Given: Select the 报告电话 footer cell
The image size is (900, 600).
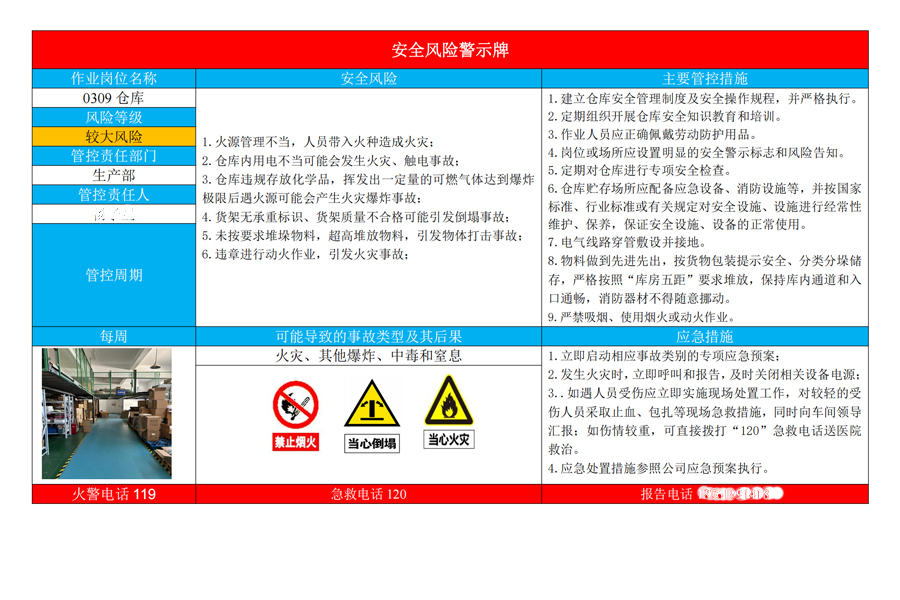Looking at the screenshot, I should pos(705,494).
